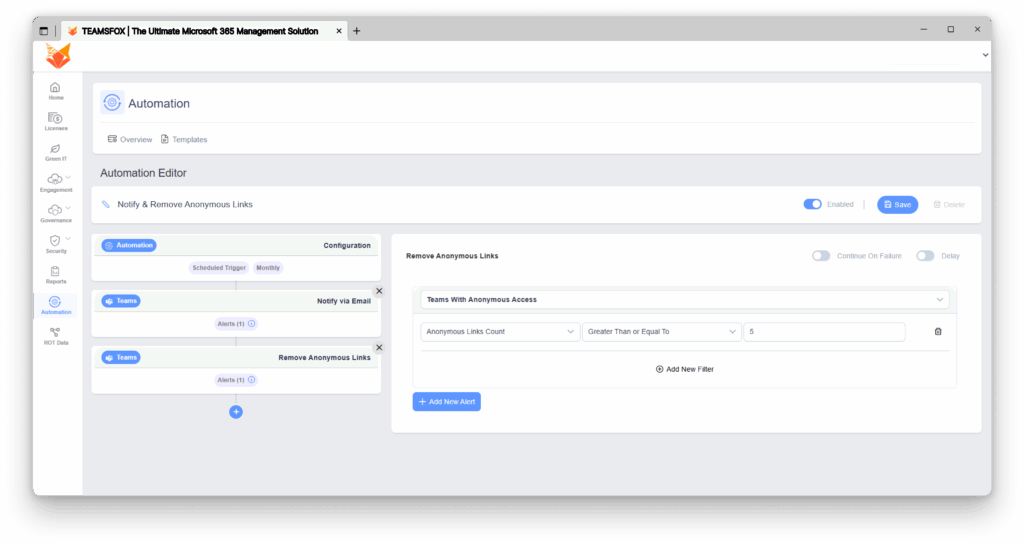The image size is (1024, 544).
Task: Open Anonymous Links Count dropdown
Action: pos(499,332)
